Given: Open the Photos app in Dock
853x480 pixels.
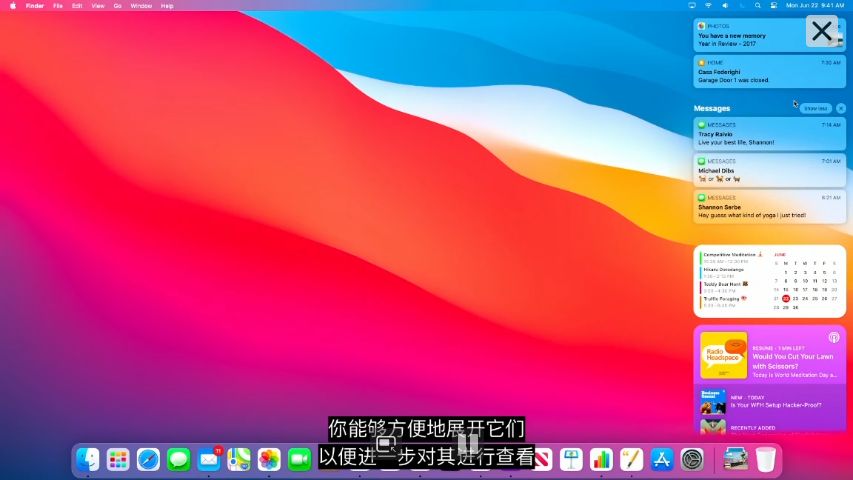Looking at the screenshot, I should pyautogui.click(x=269, y=459).
